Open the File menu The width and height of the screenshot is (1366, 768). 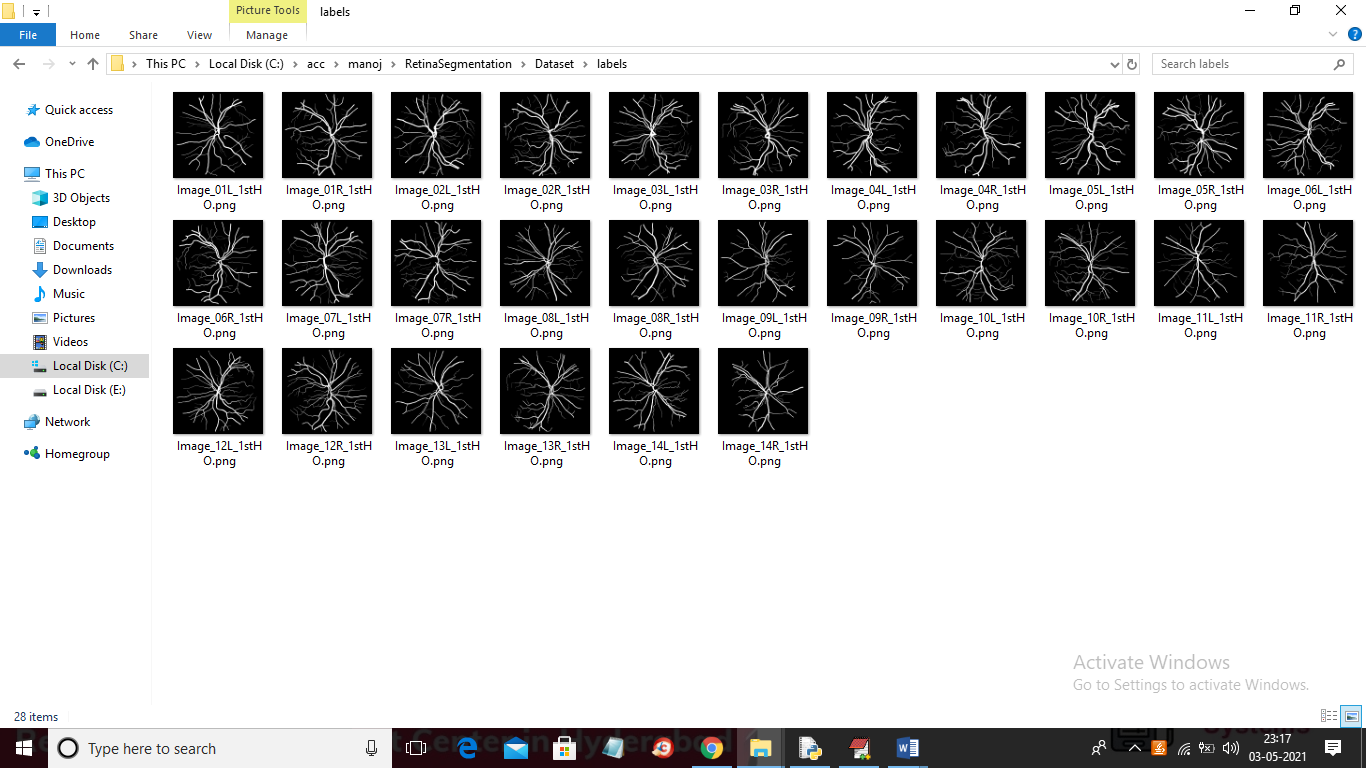tap(28, 35)
